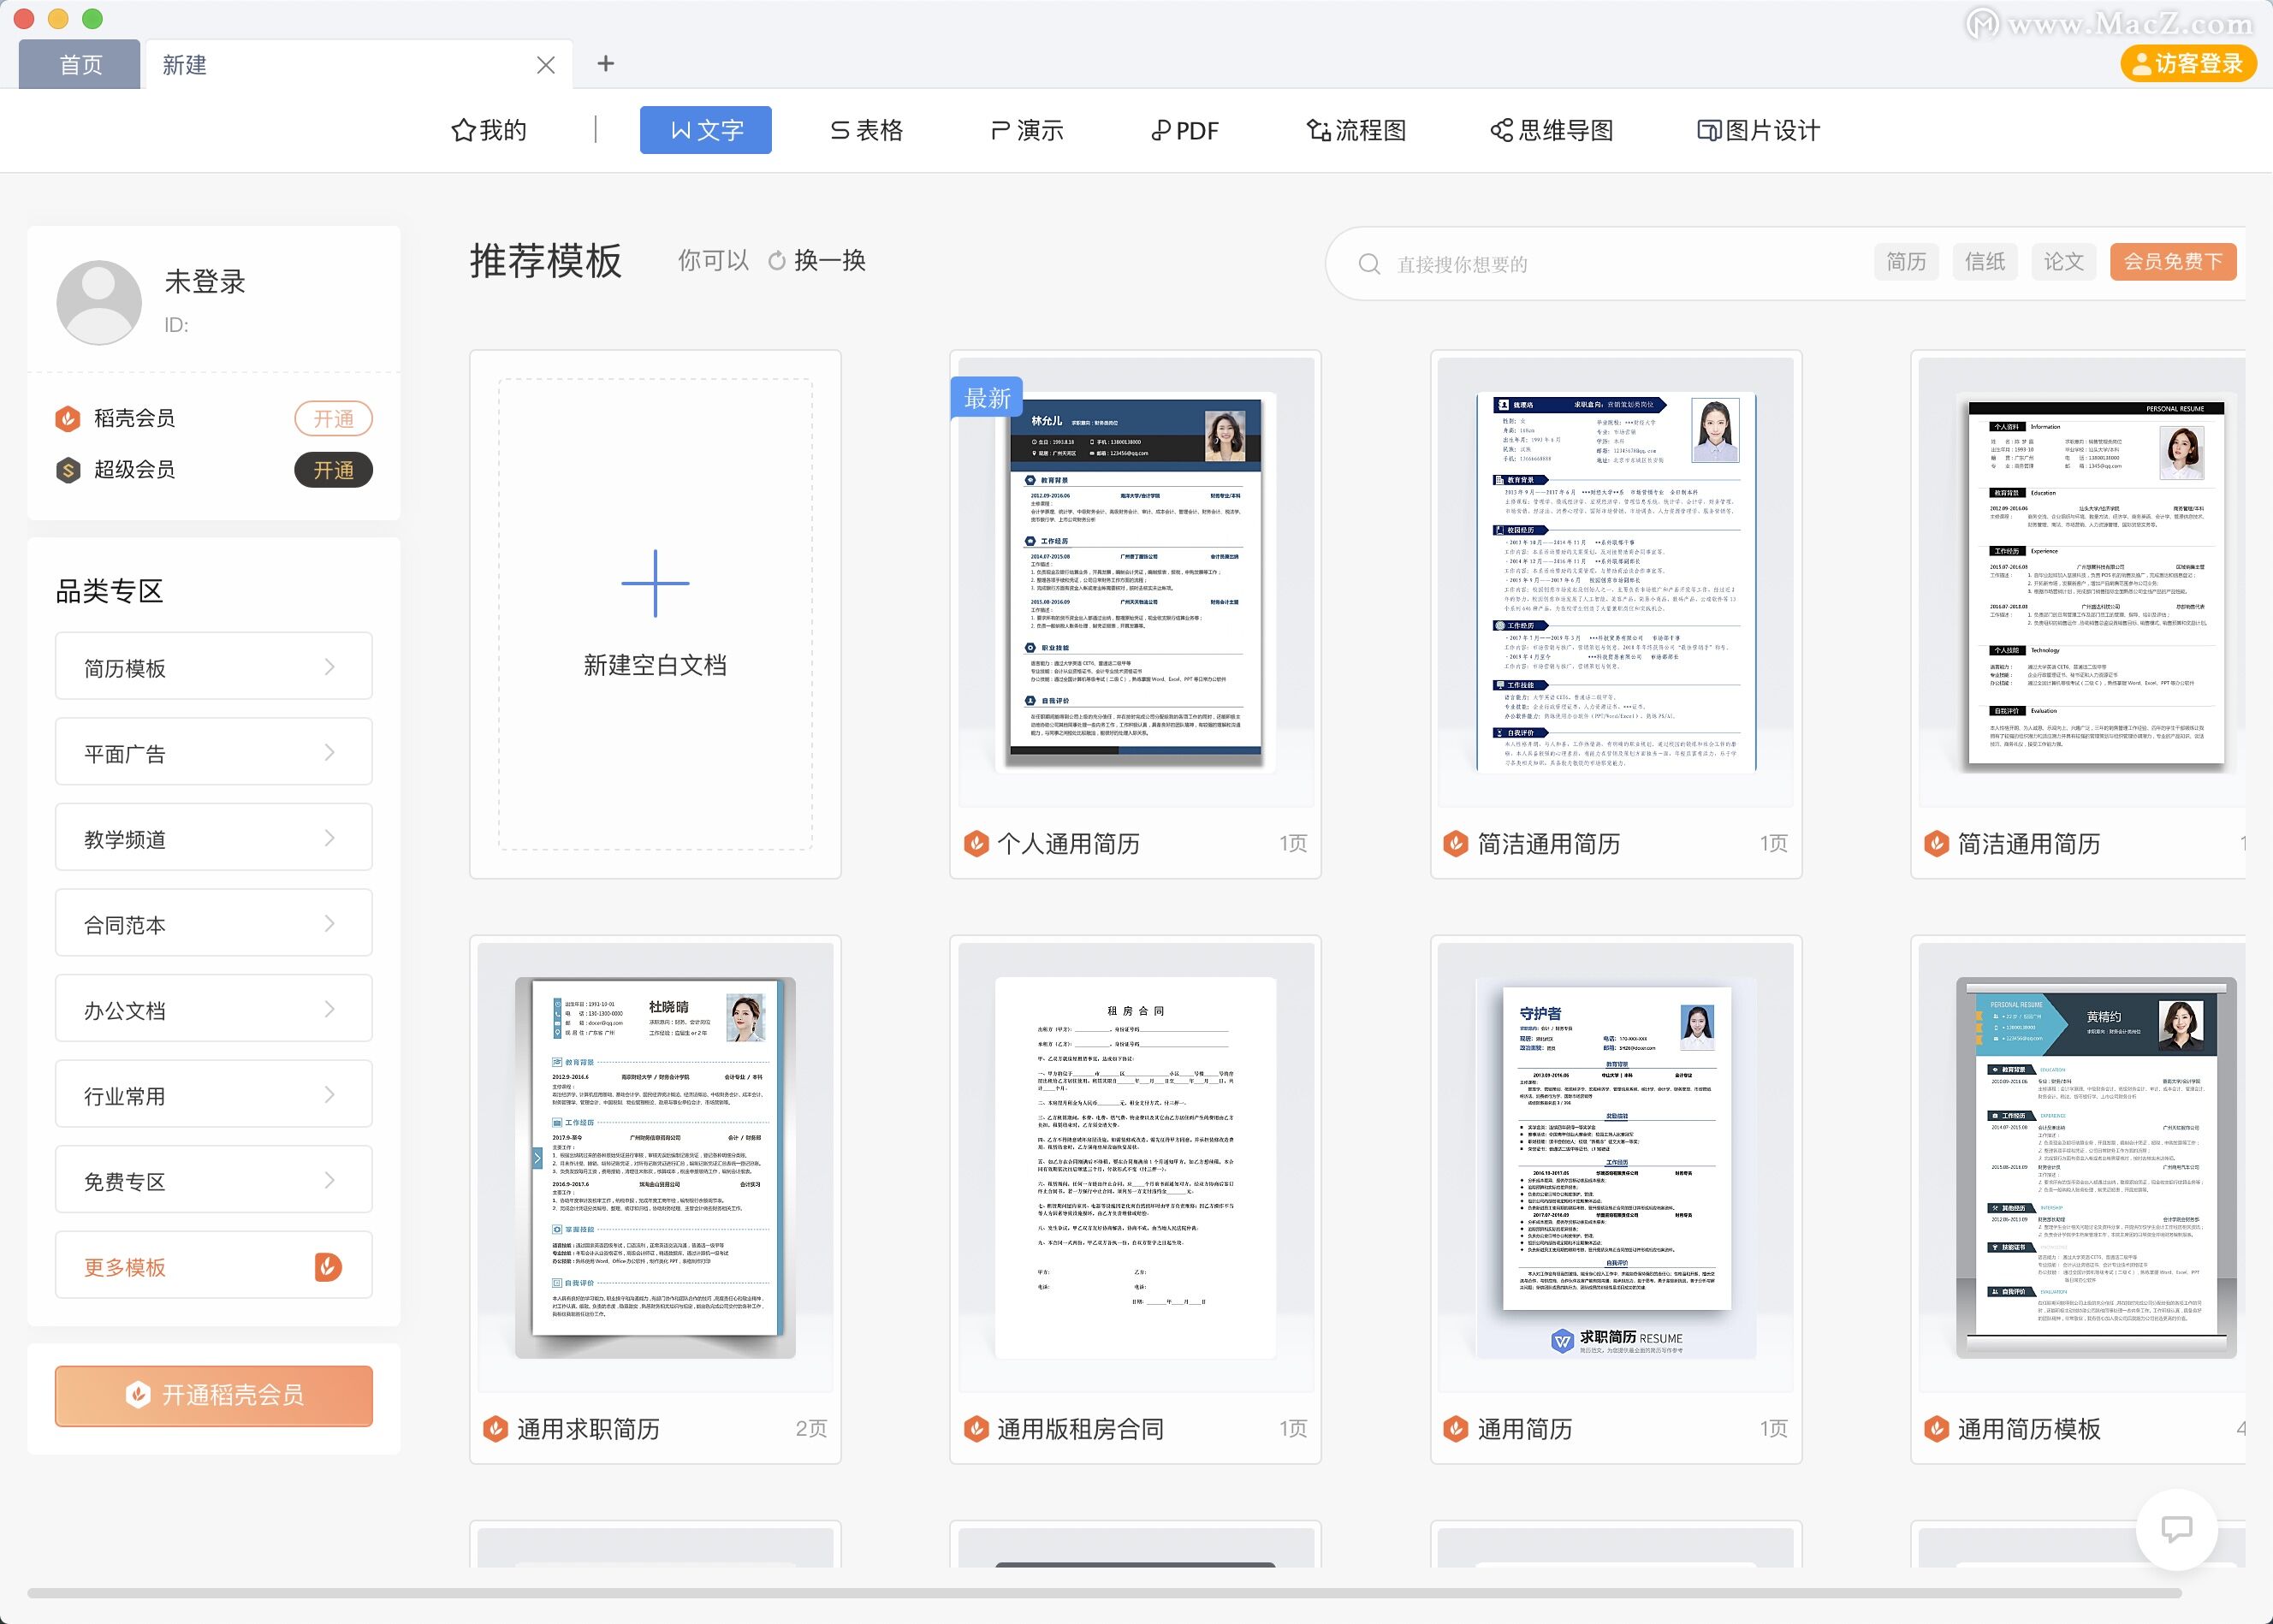Open a new tab with the plus button
2273x1624 pixels.
click(x=606, y=64)
